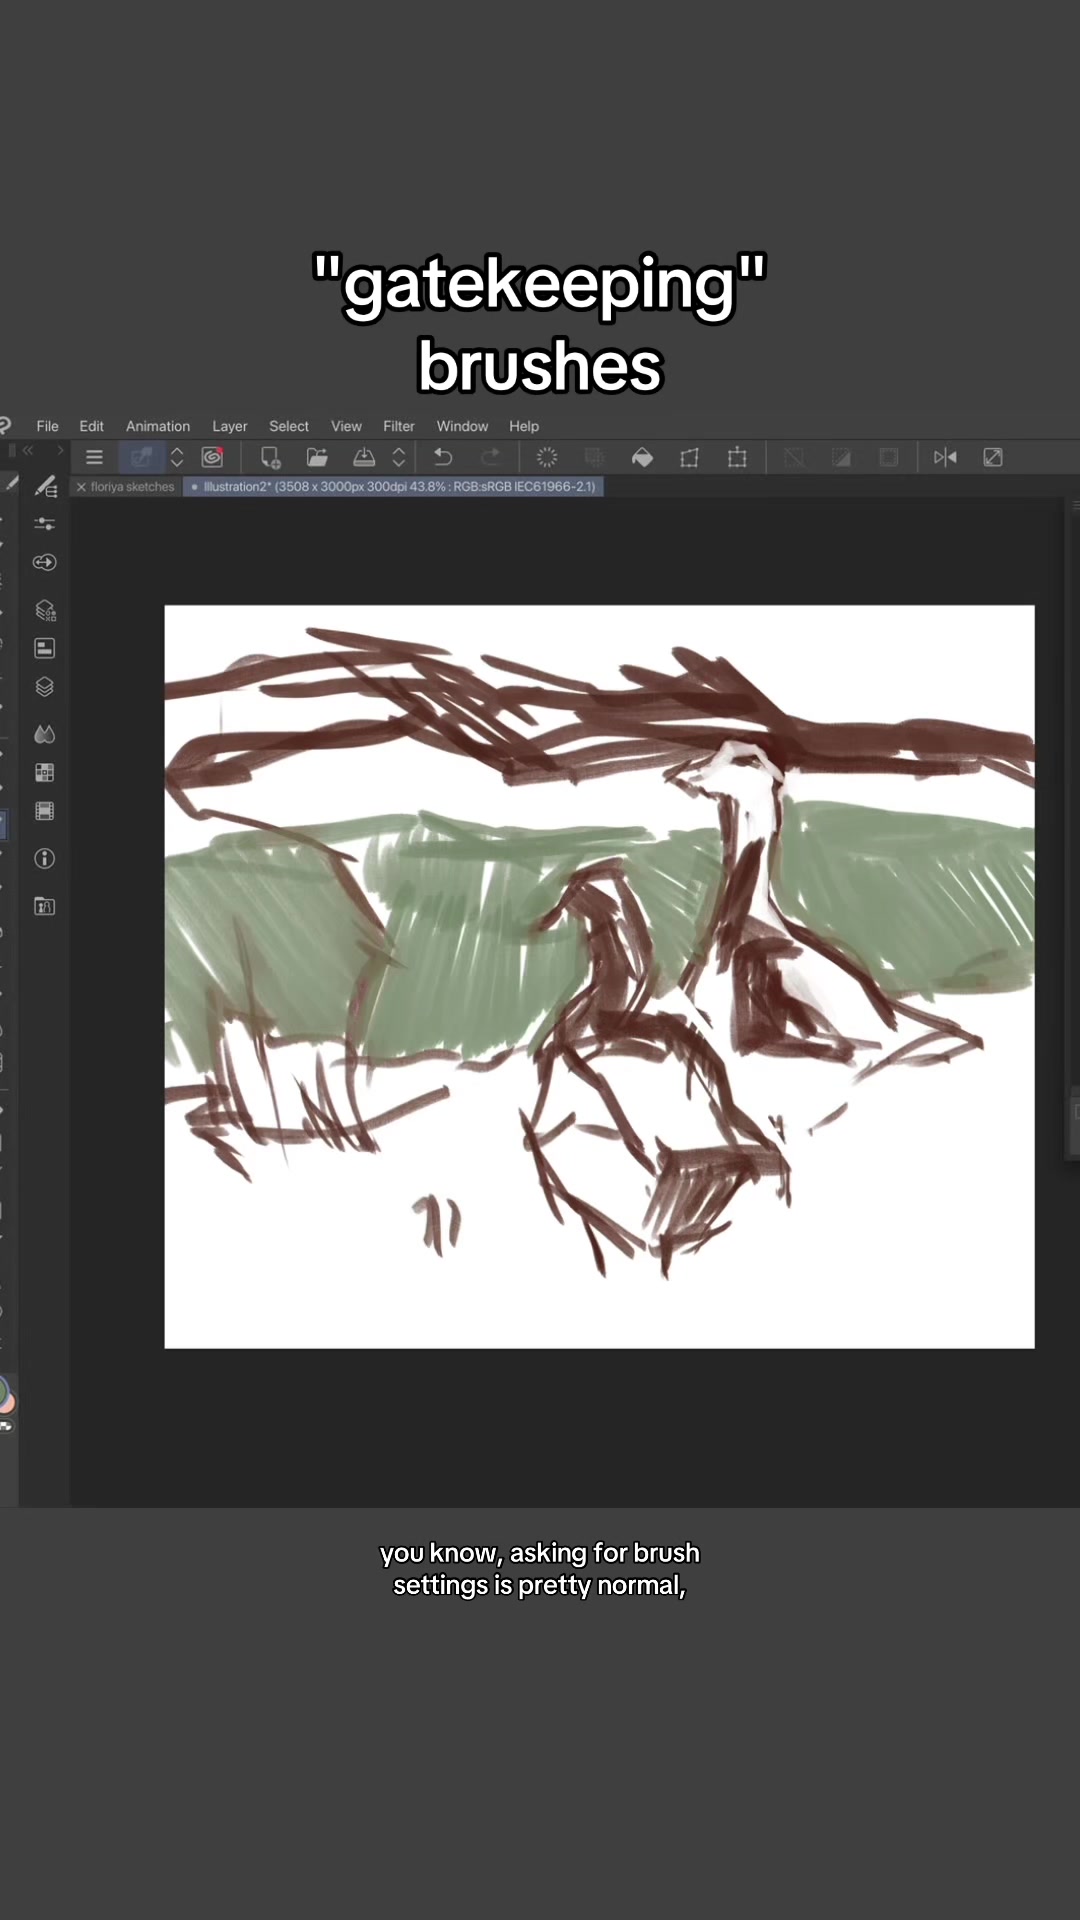Open the Material folder icon
The width and height of the screenshot is (1080, 1920).
(x=45, y=906)
